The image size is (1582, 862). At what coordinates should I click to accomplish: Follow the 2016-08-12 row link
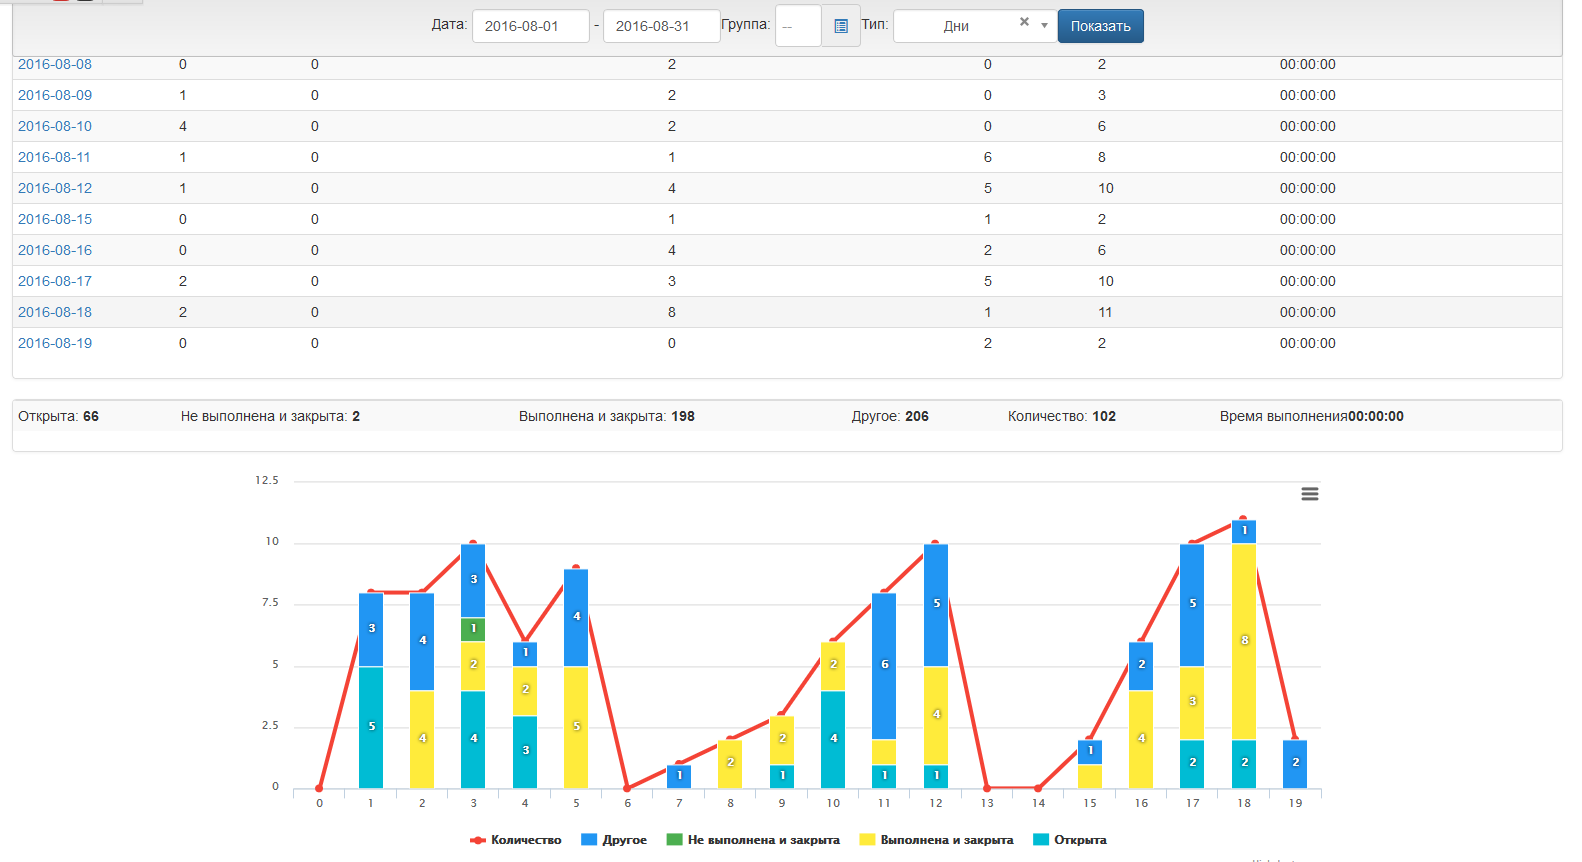[55, 188]
